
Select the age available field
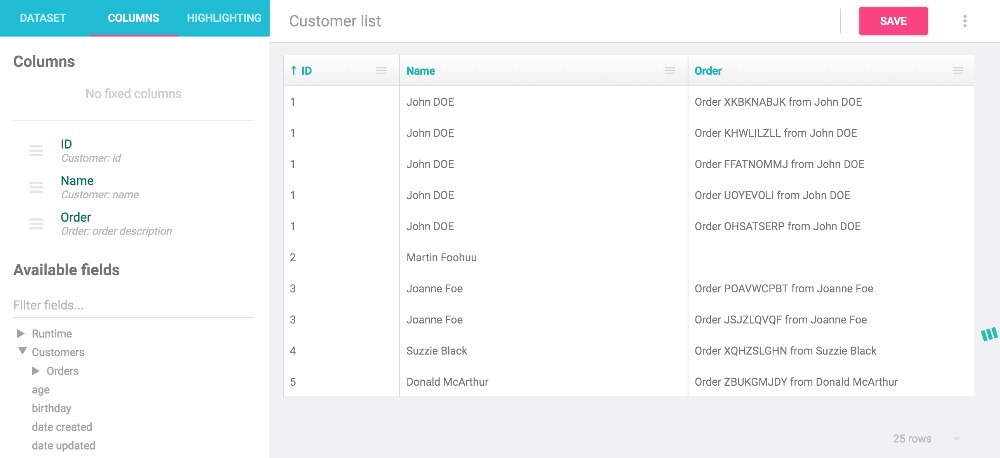41,390
